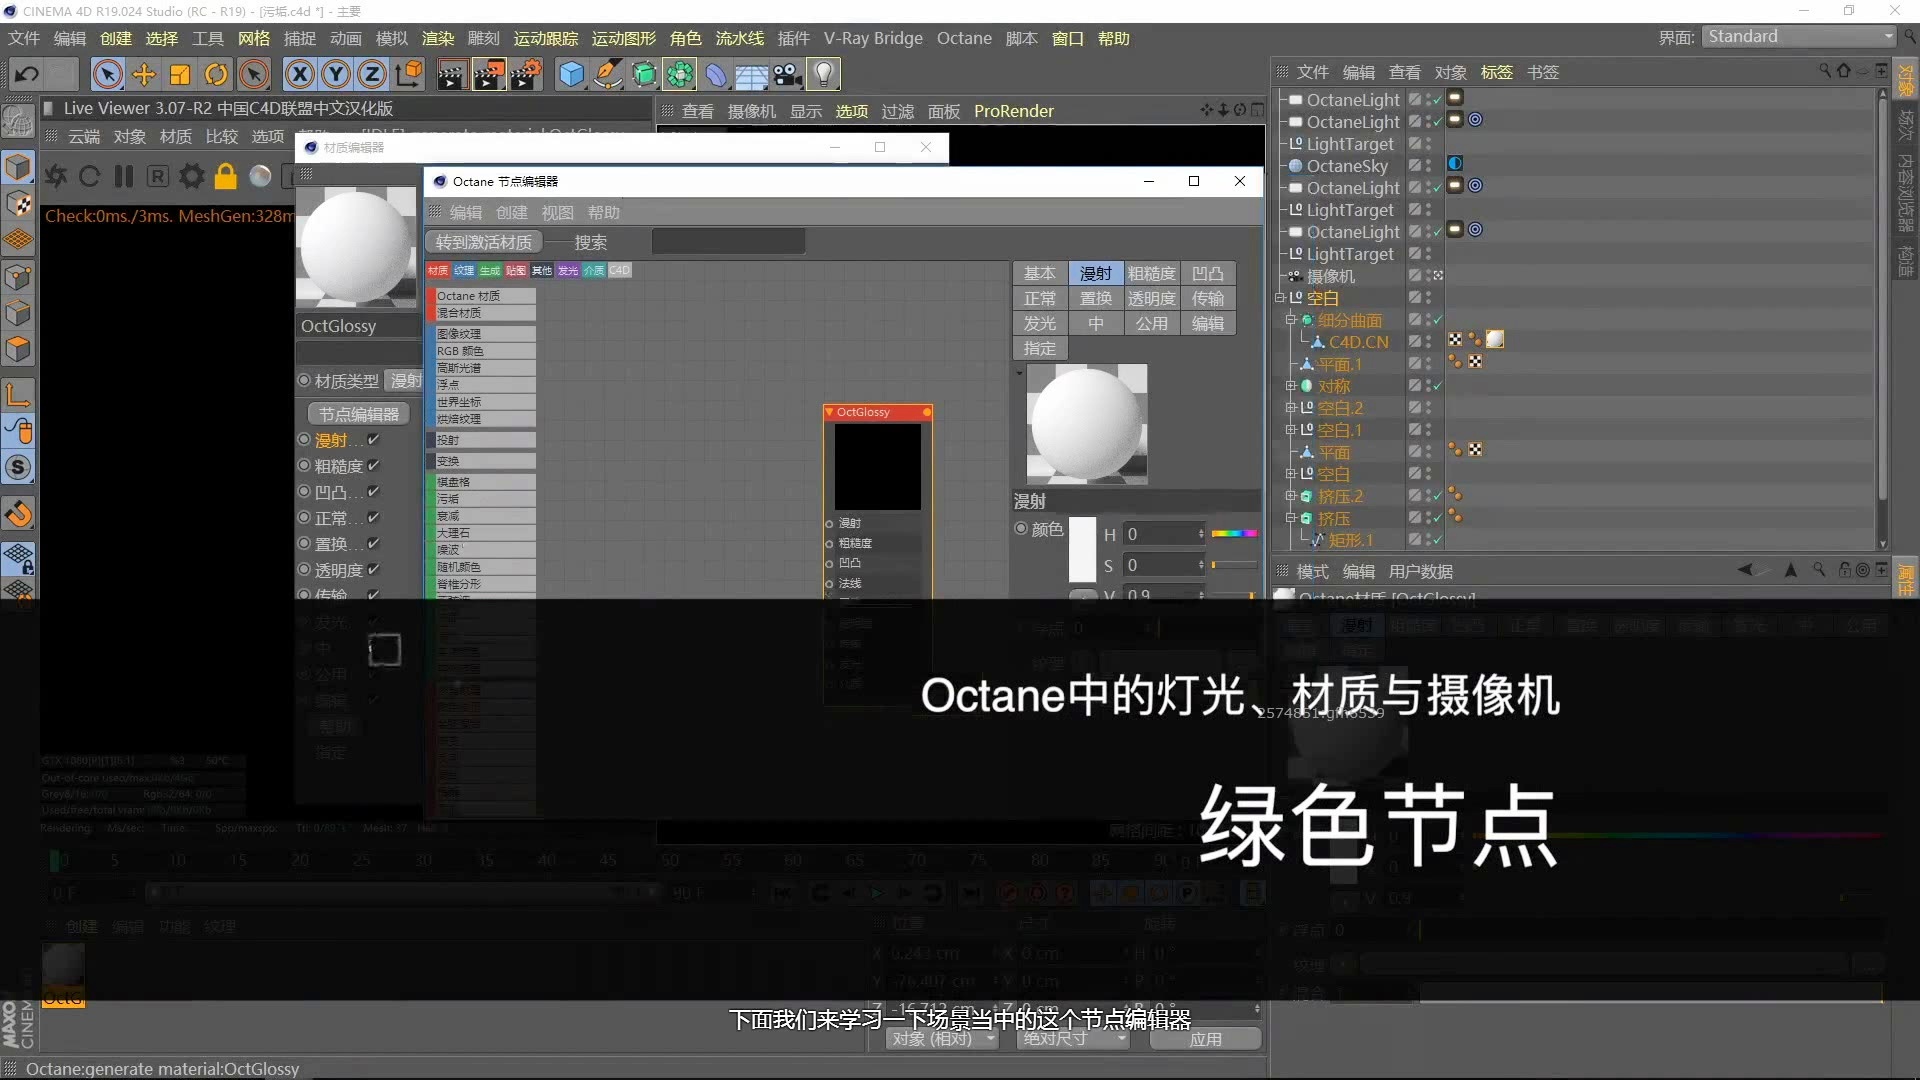1920x1080 pixels.
Task: Toggle the X axis lock
Action: click(x=300, y=74)
